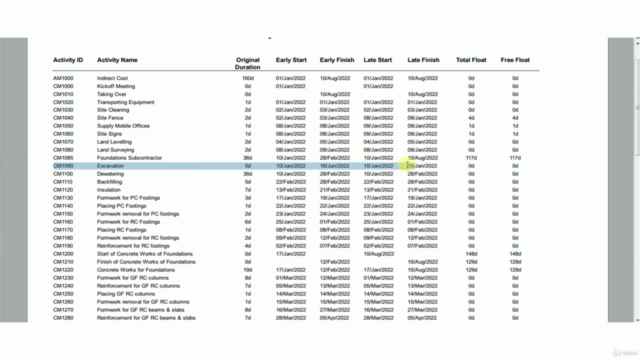Click the Land Surveying activity name
640x360 pixels.
[116, 150]
